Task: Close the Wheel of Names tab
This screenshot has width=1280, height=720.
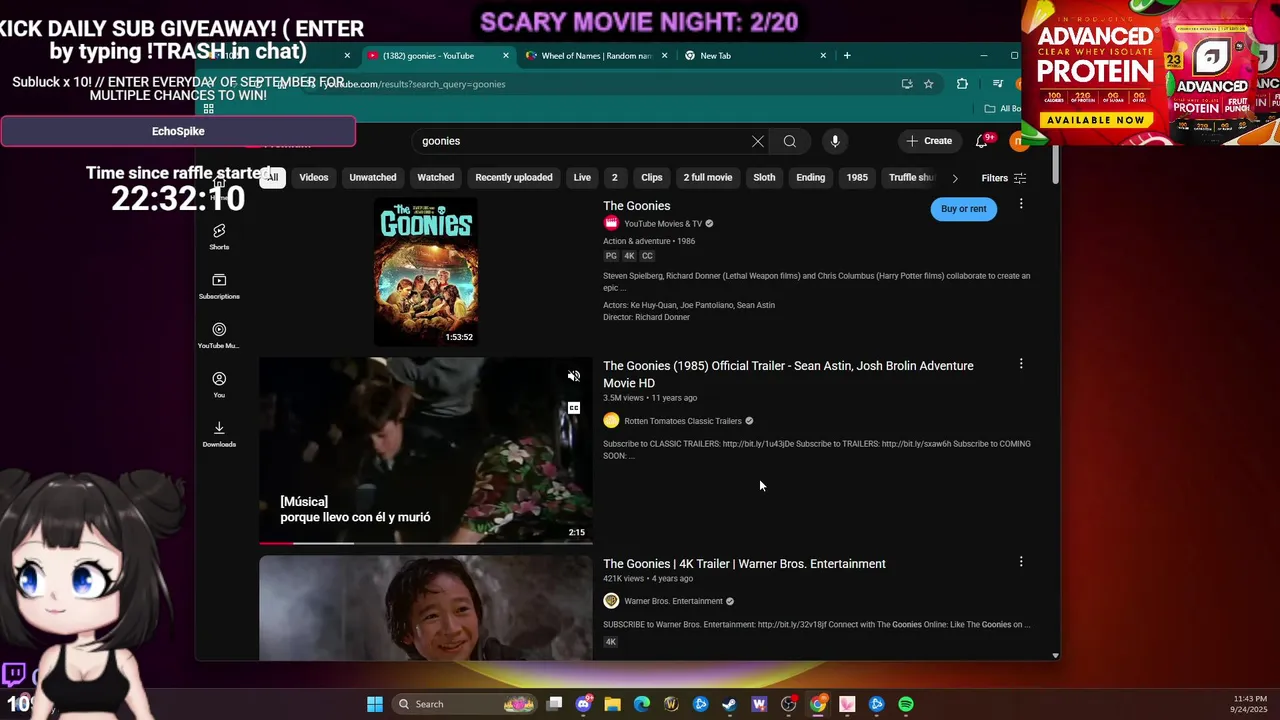Action: pyautogui.click(x=665, y=56)
